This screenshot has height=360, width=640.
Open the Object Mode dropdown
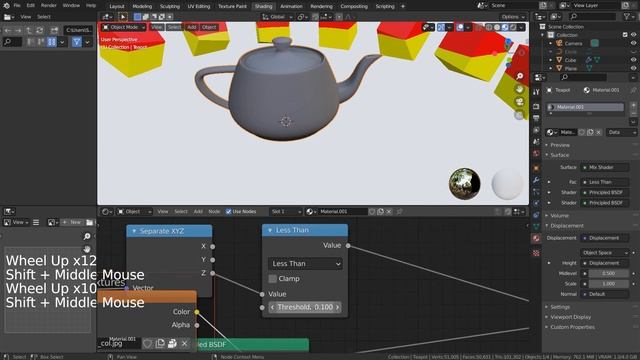tap(124, 27)
